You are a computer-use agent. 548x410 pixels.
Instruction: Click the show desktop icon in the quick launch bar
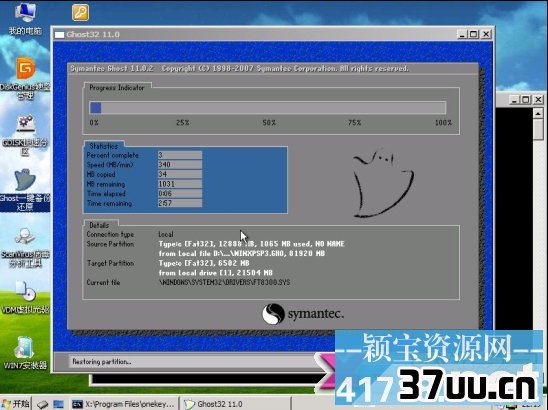tap(58, 404)
